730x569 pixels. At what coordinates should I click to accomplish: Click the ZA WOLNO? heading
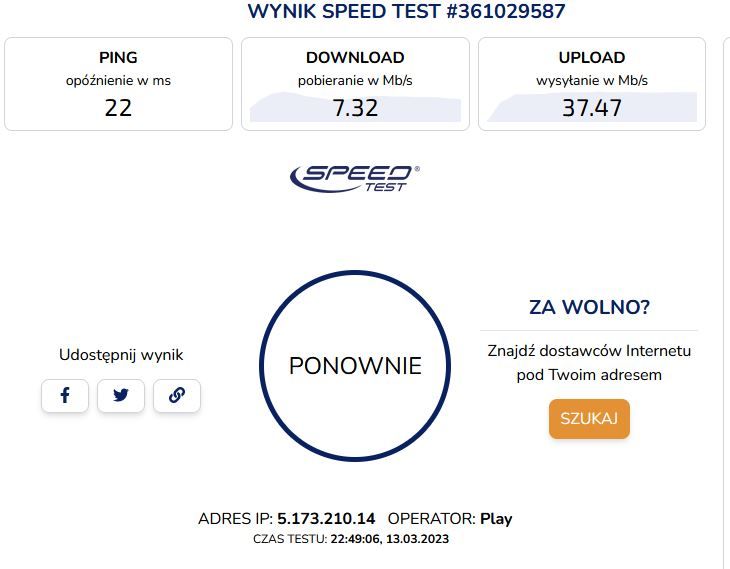tap(589, 307)
